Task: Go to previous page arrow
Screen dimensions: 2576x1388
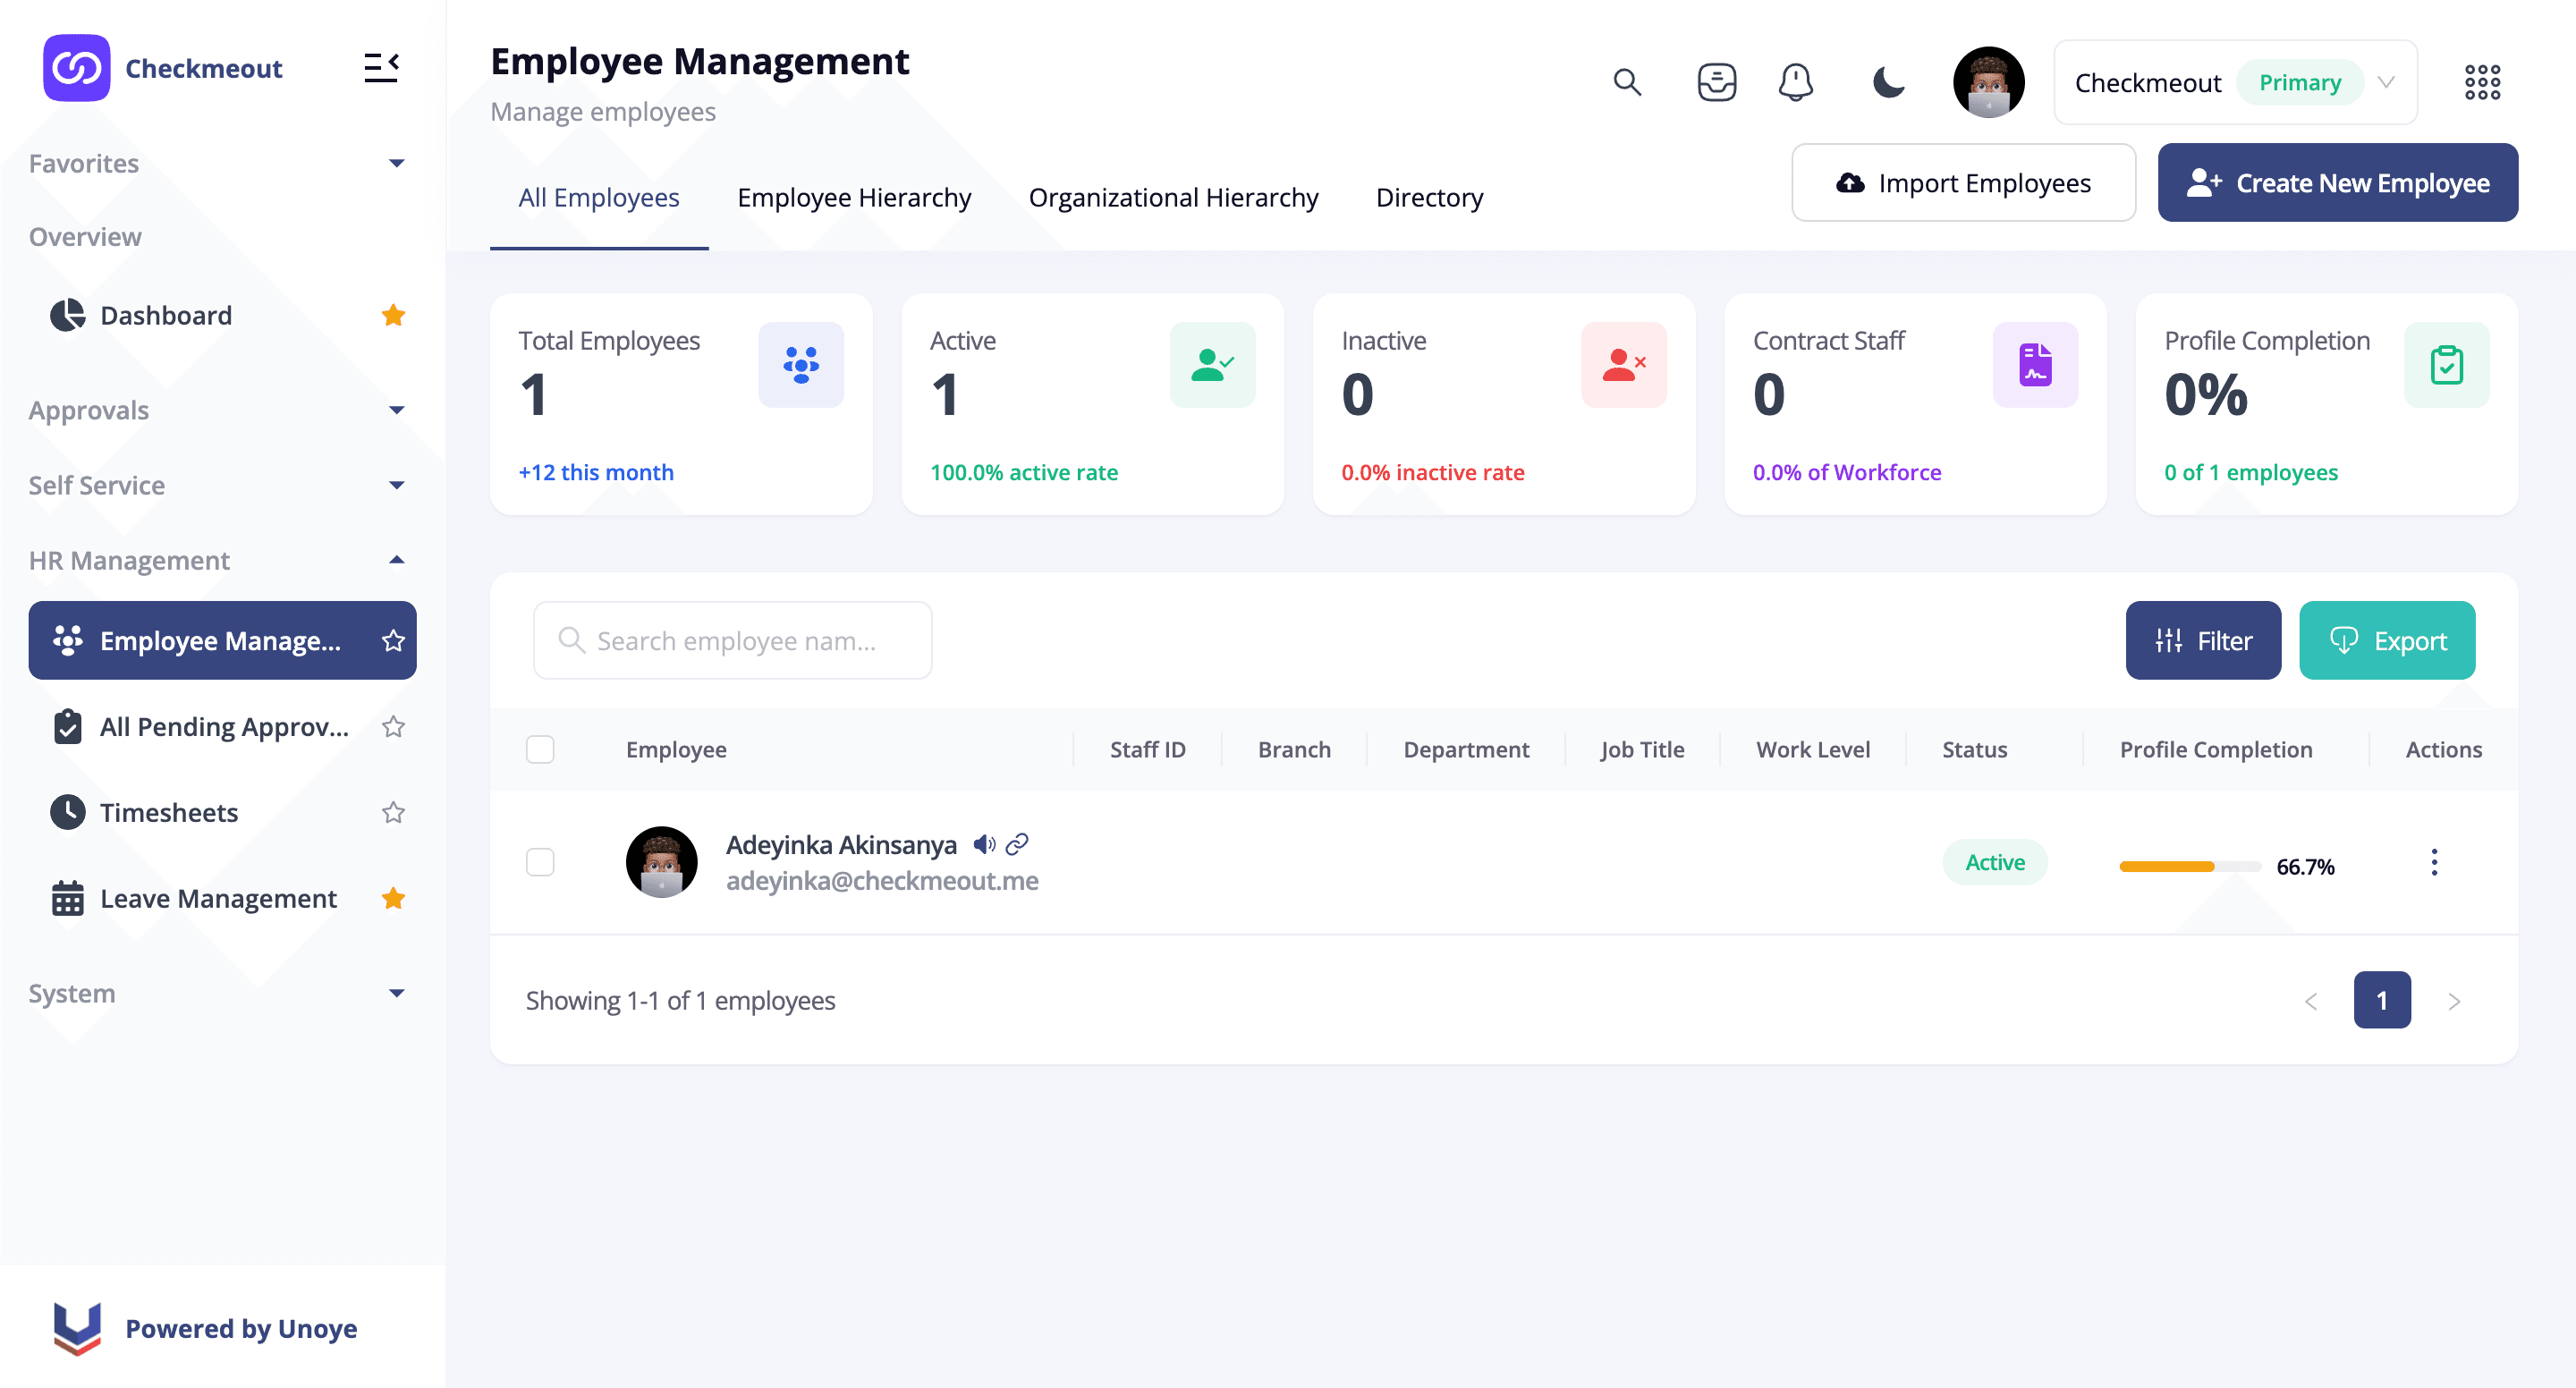Action: pos(2311,1001)
